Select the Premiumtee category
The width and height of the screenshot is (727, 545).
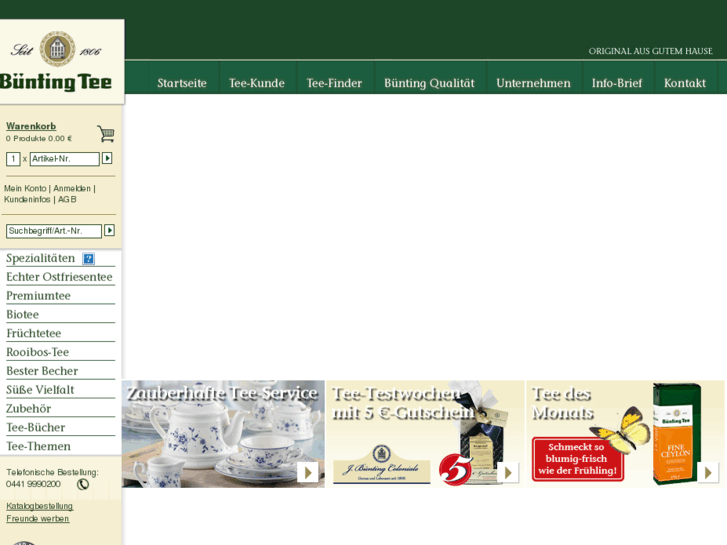[x=38, y=296]
